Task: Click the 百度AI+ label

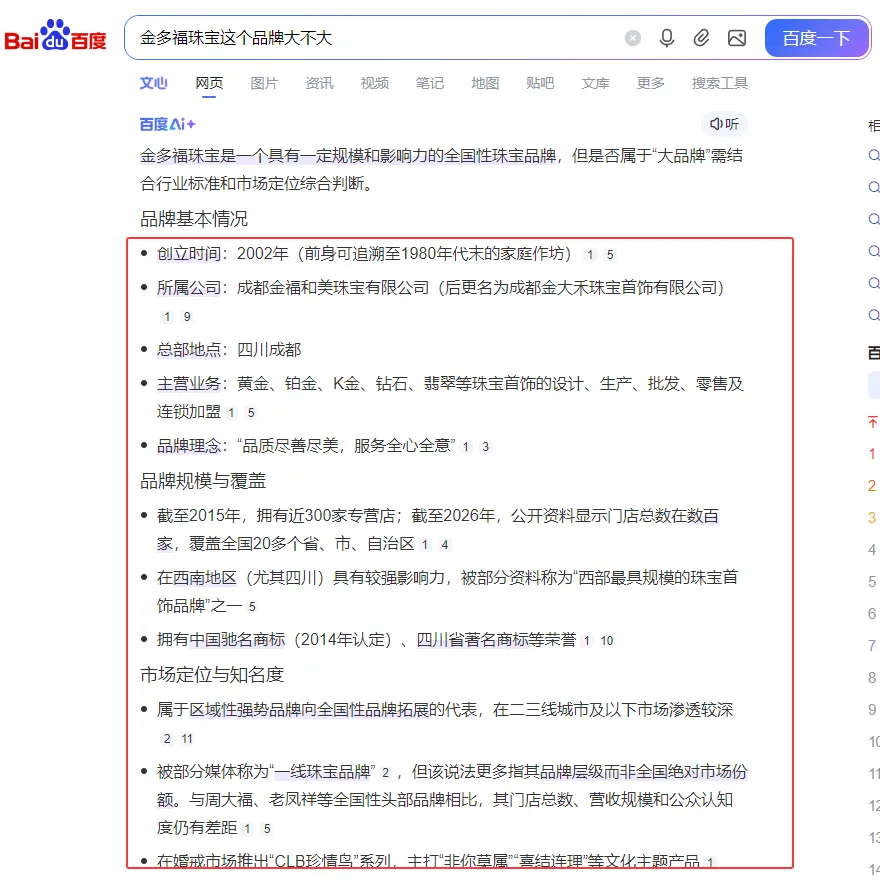Action: point(167,124)
